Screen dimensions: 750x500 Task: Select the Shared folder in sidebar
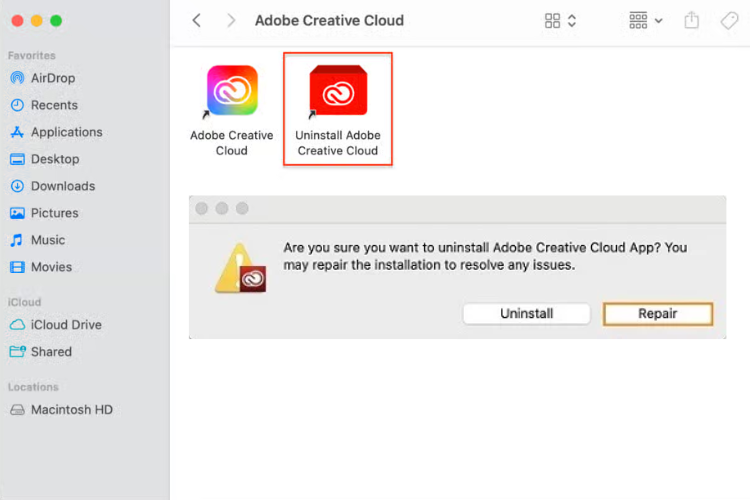click(x=41, y=352)
